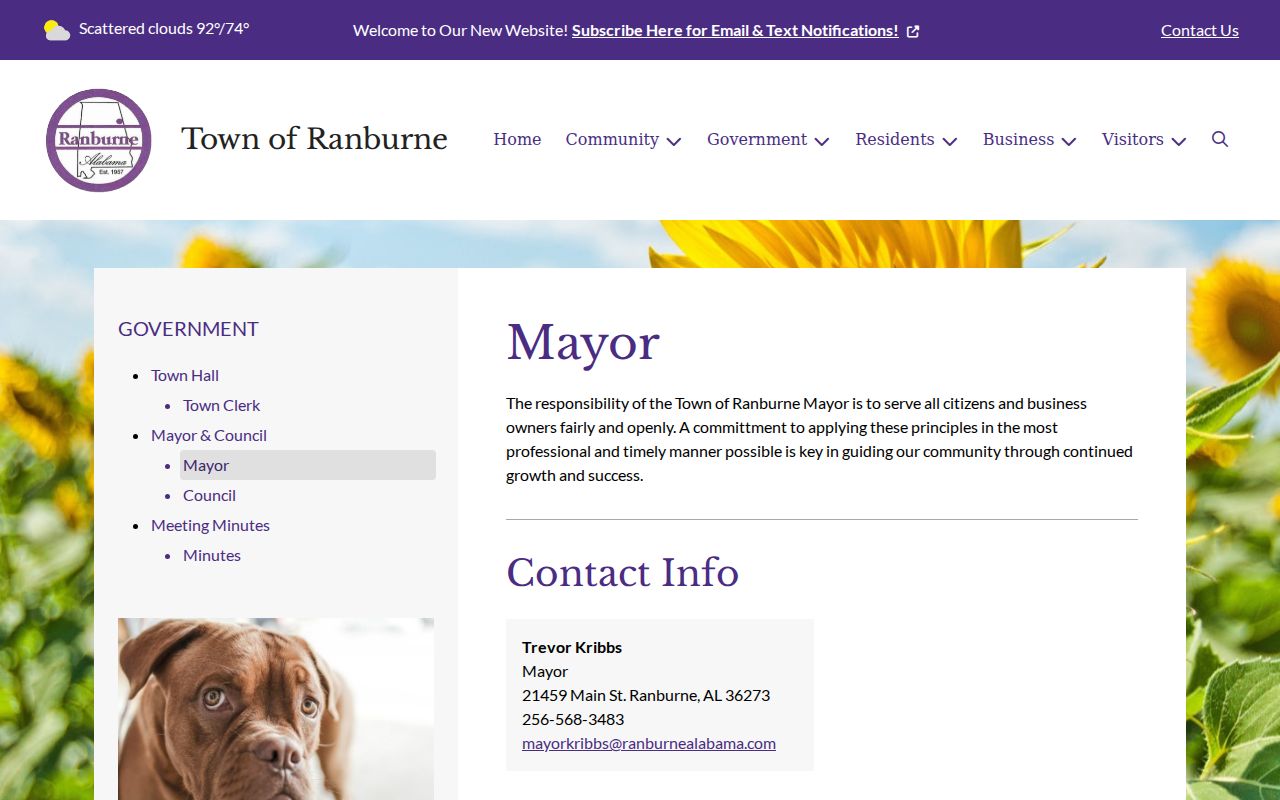Viewport: 1280px width, 800px height.
Task: Click the scattered clouds weather icon
Action: click(x=57, y=30)
